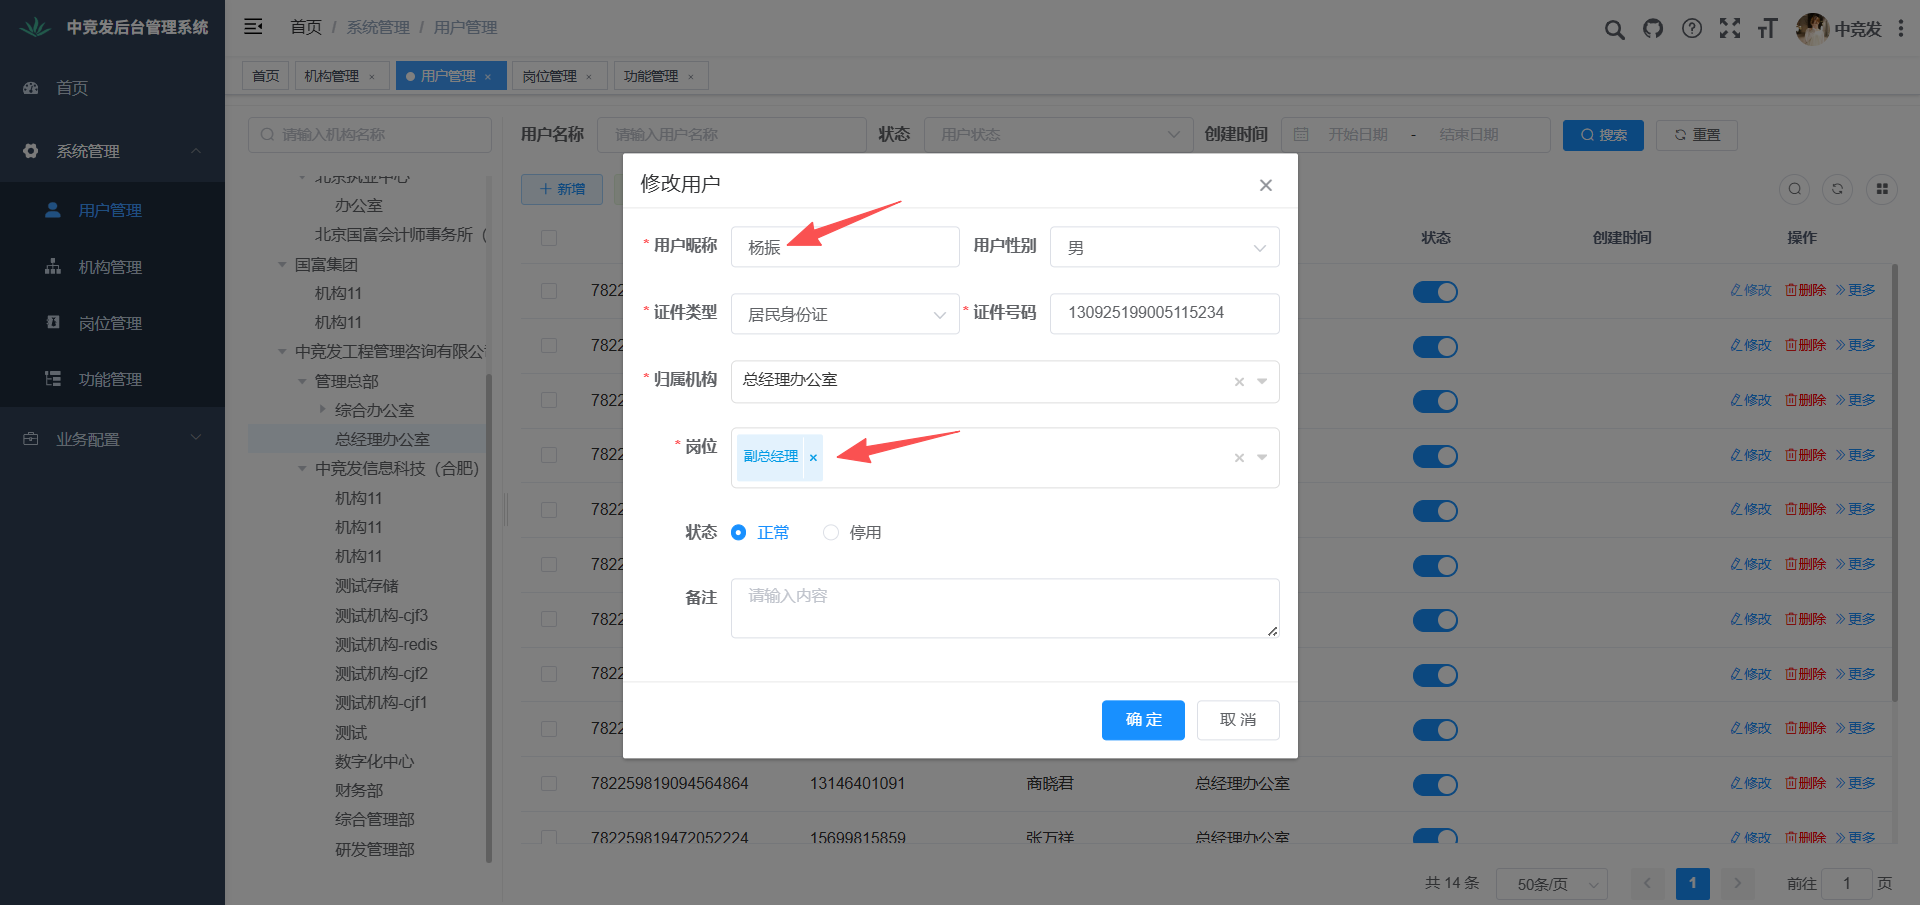
Task: Collapse the 国富集团 tree node
Action: point(282,265)
